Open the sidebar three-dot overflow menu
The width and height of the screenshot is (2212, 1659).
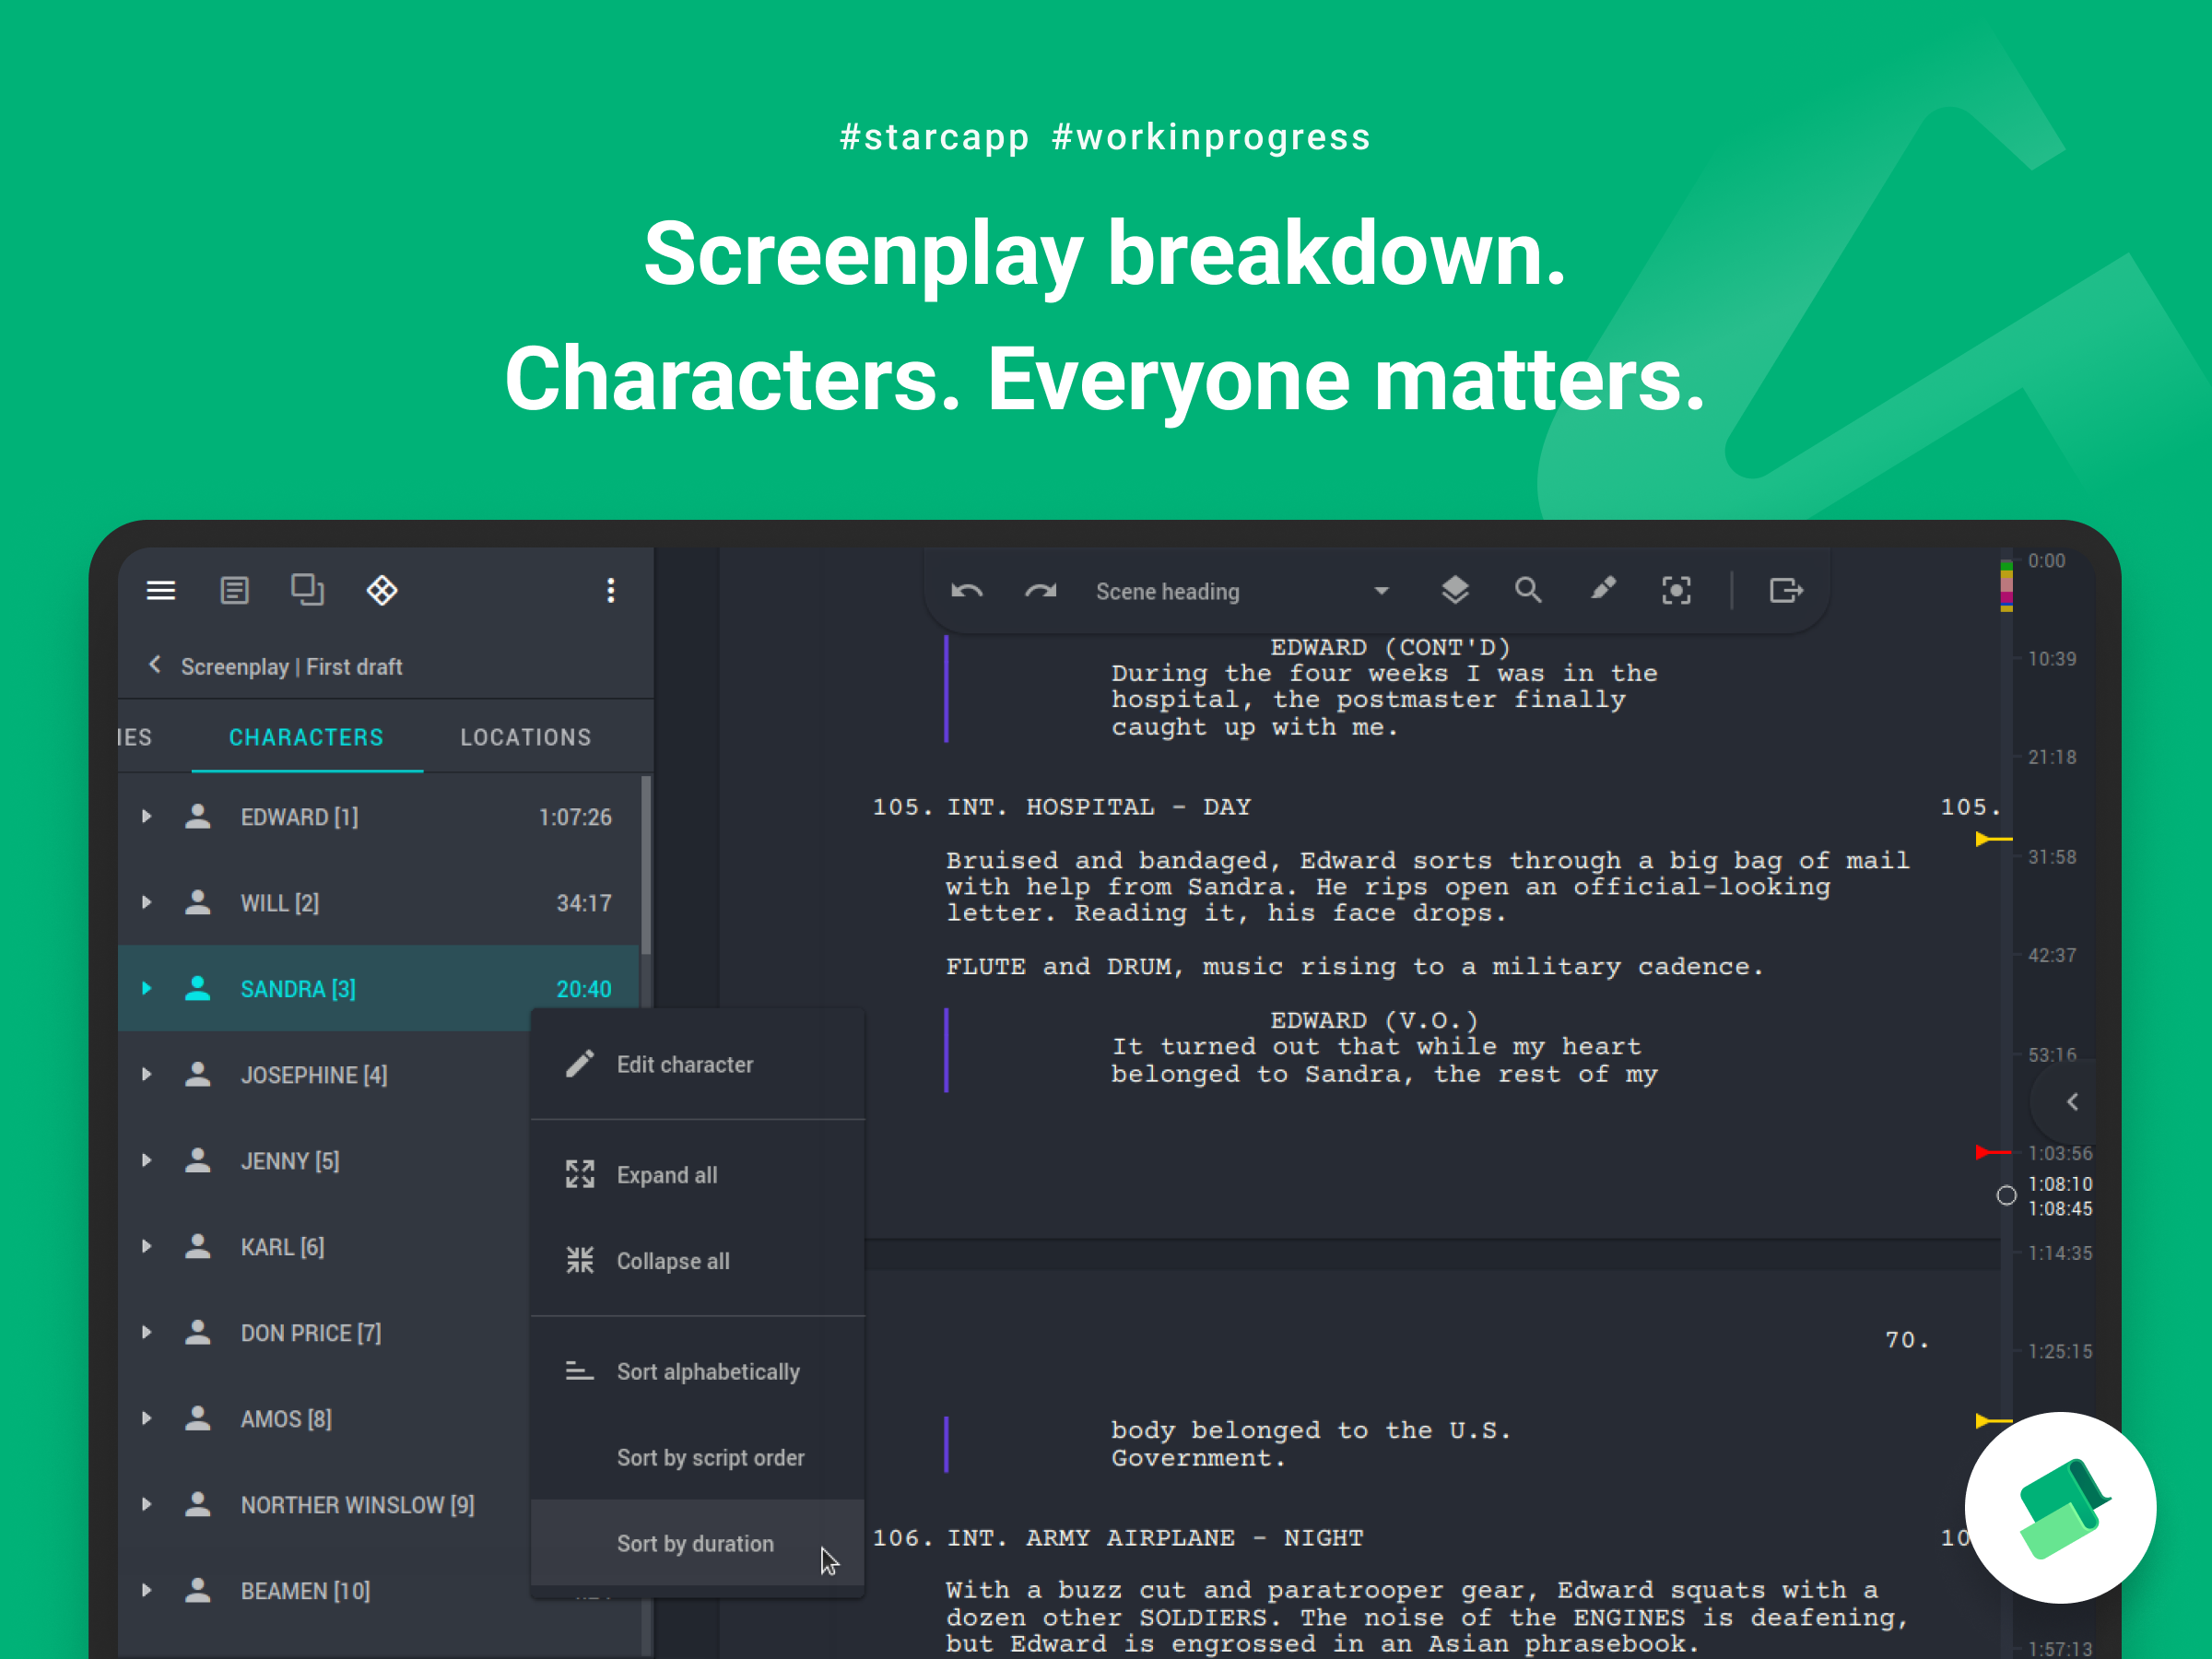point(611,591)
